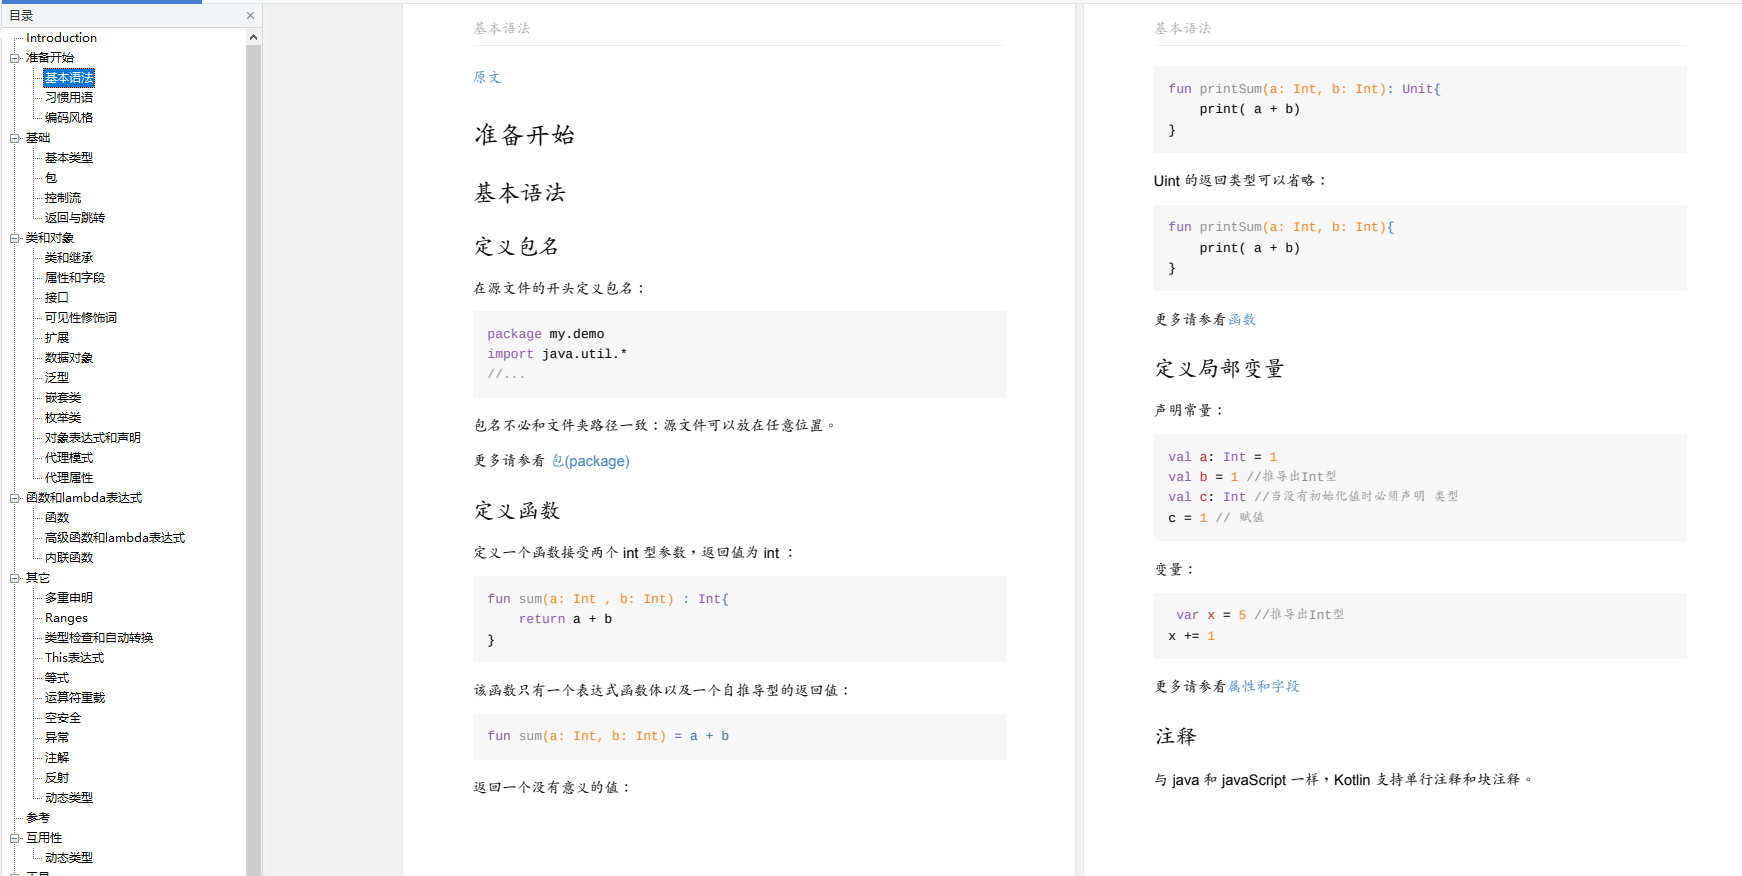
Task: Click the 目录 panel title
Action: coord(21,16)
